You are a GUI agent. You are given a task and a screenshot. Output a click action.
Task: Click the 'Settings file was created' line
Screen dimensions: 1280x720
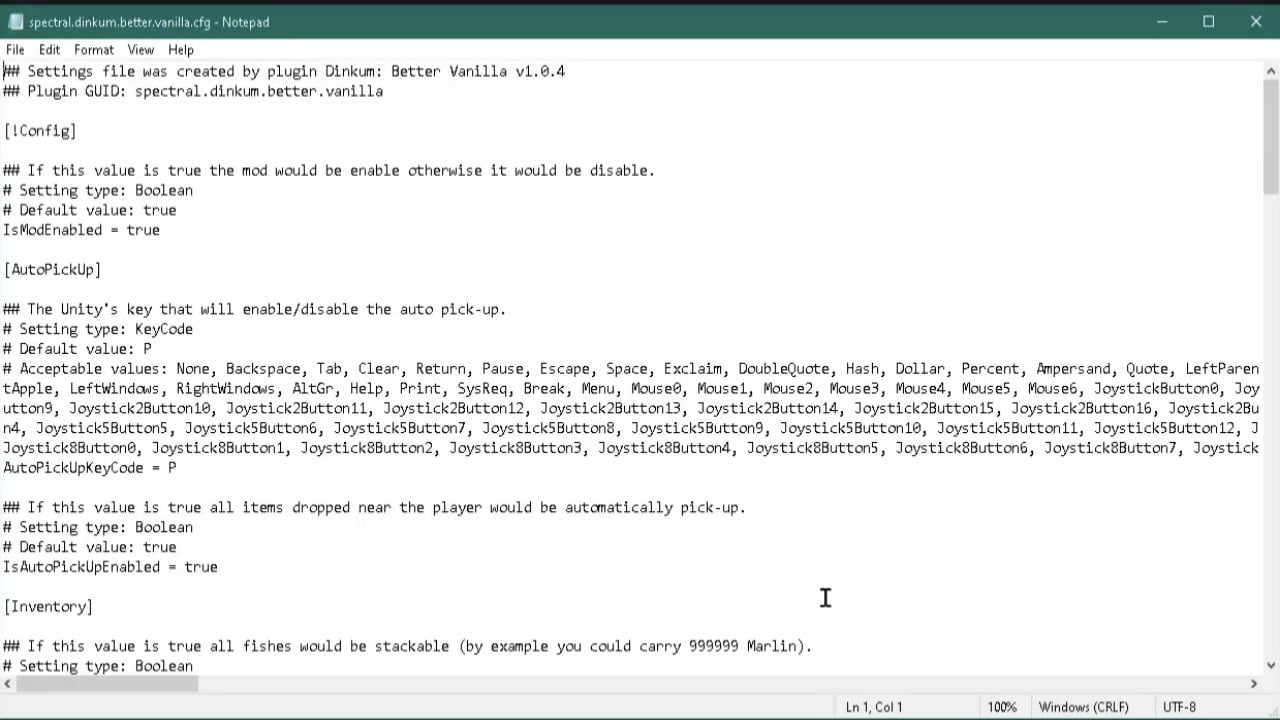pos(284,71)
